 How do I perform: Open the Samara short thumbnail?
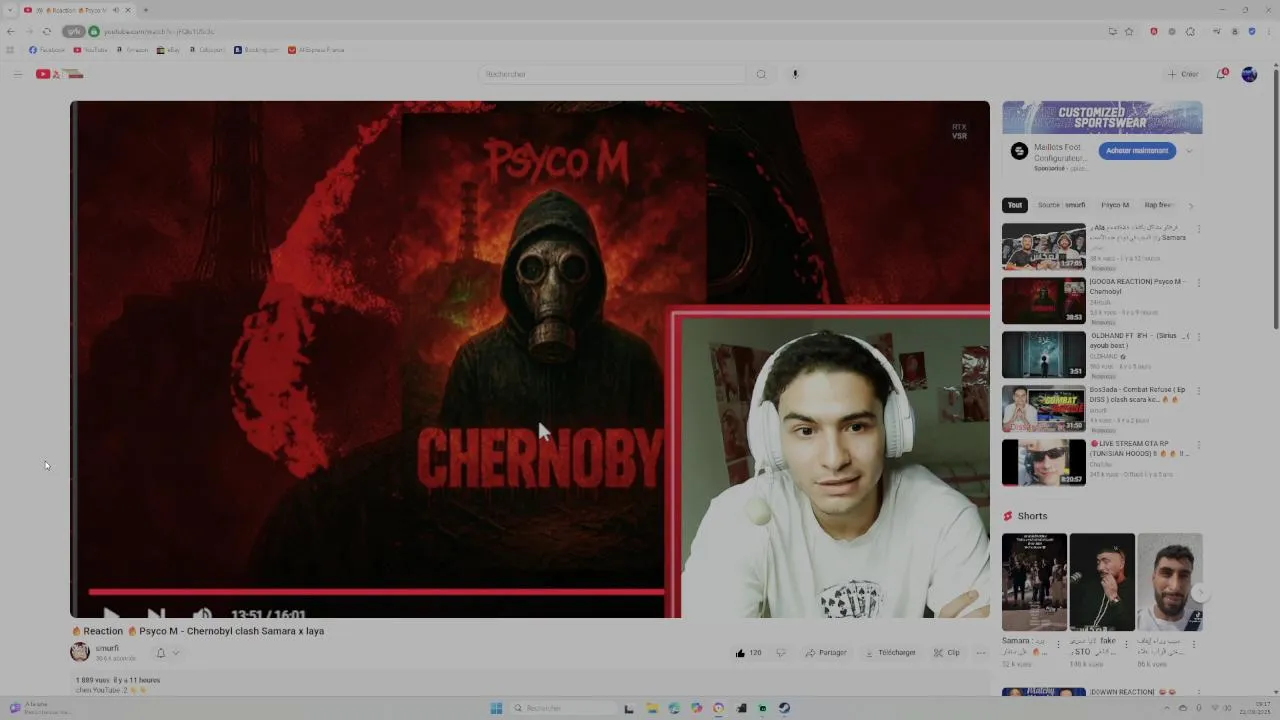1034,582
